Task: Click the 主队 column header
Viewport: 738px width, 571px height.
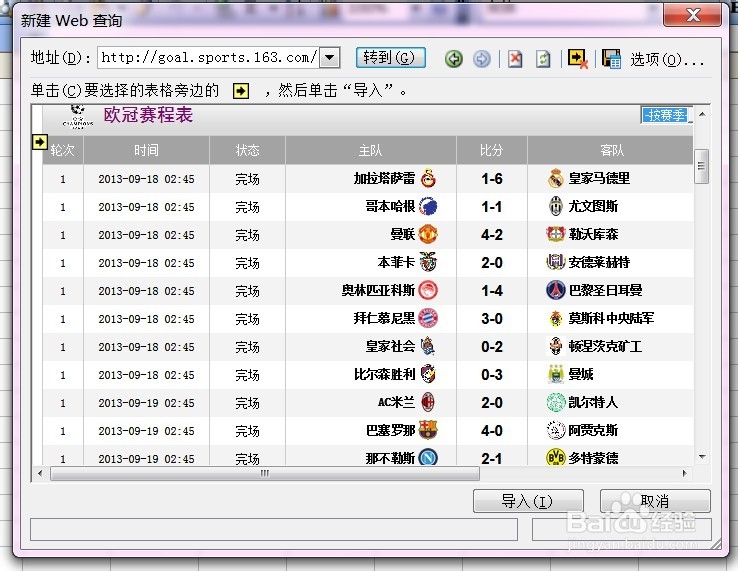Action: tap(370, 150)
